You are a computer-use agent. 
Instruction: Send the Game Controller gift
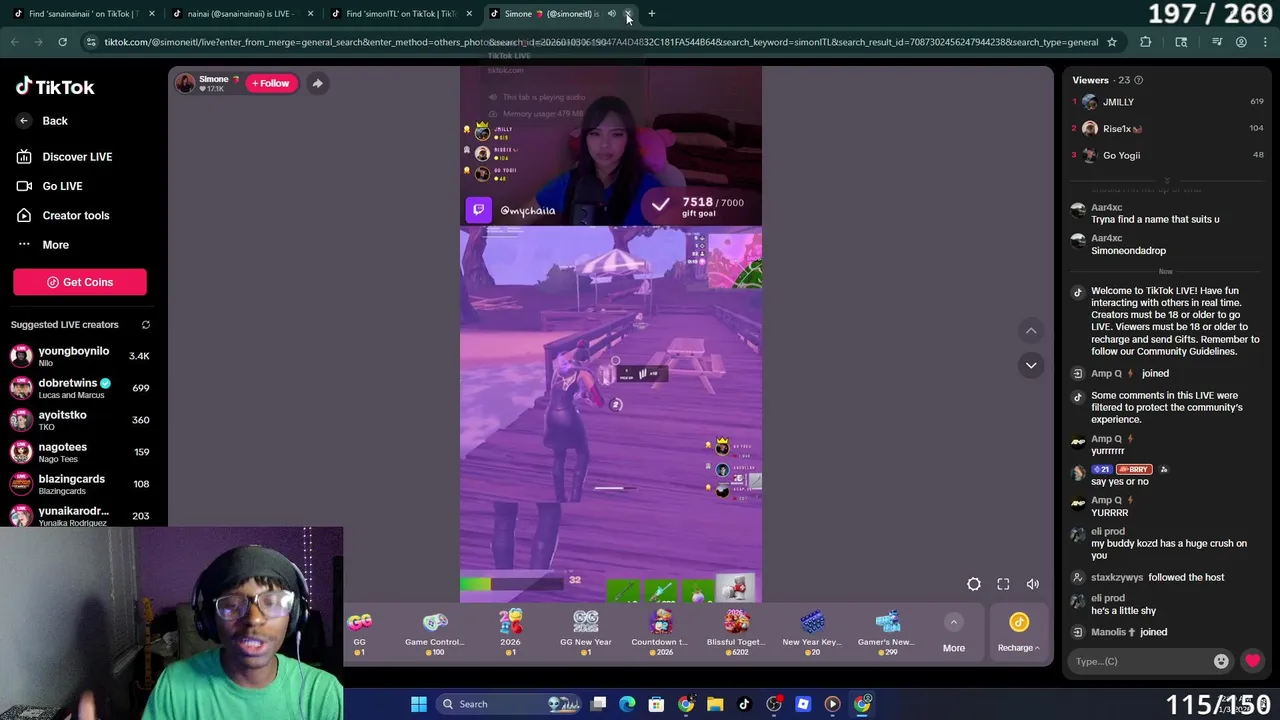(434, 633)
